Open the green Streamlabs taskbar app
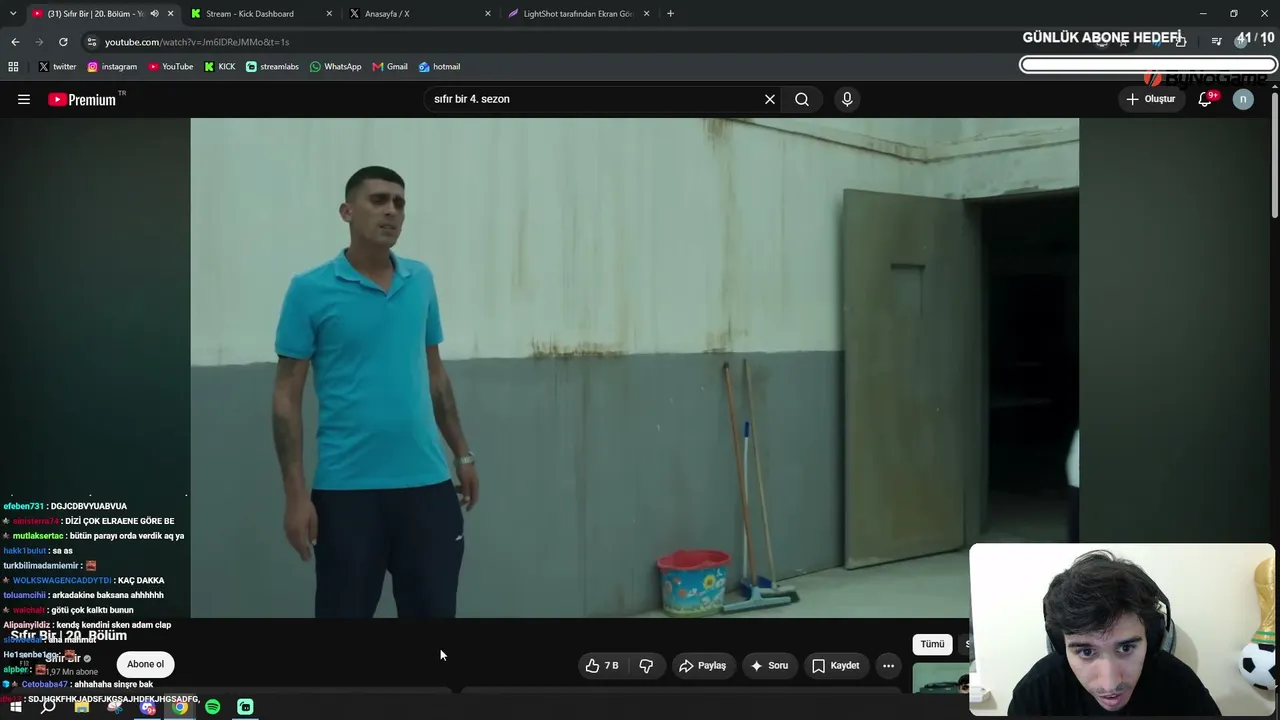The height and width of the screenshot is (720, 1280). pos(246,707)
